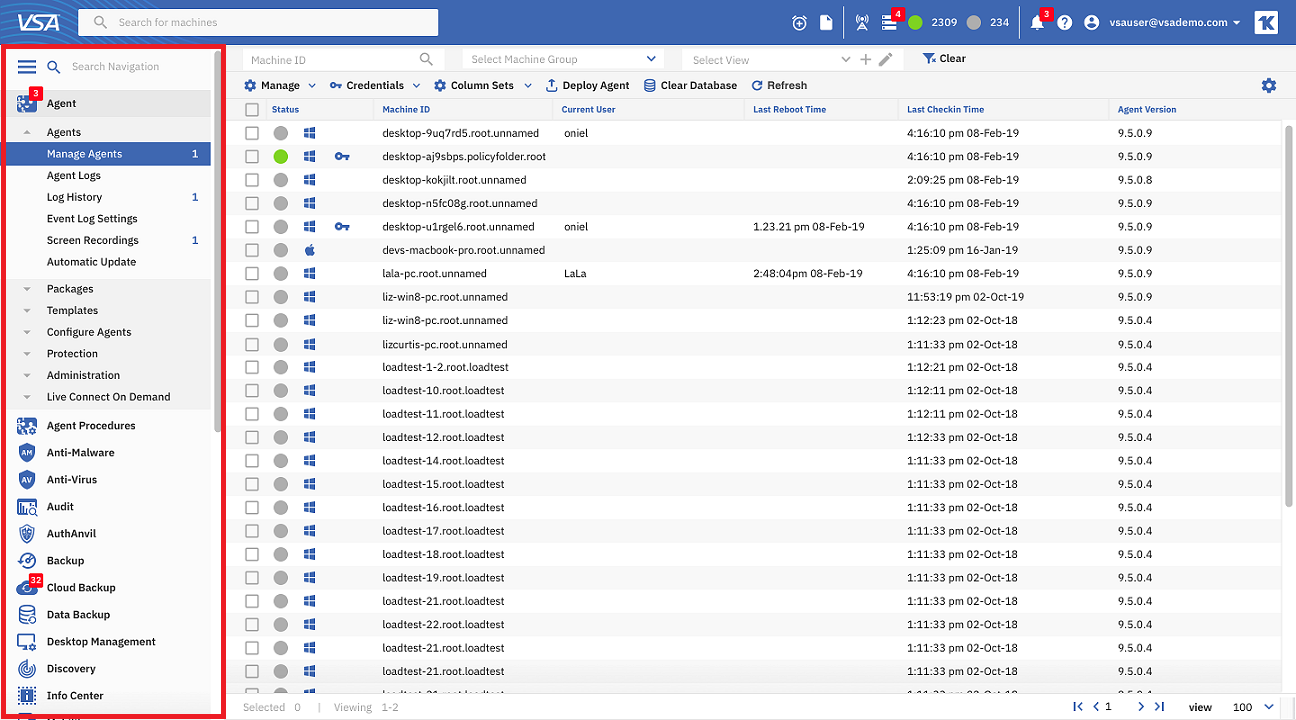Select Manage Agents in navigation
The height and width of the screenshot is (720, 1296).
click(107, 154)
